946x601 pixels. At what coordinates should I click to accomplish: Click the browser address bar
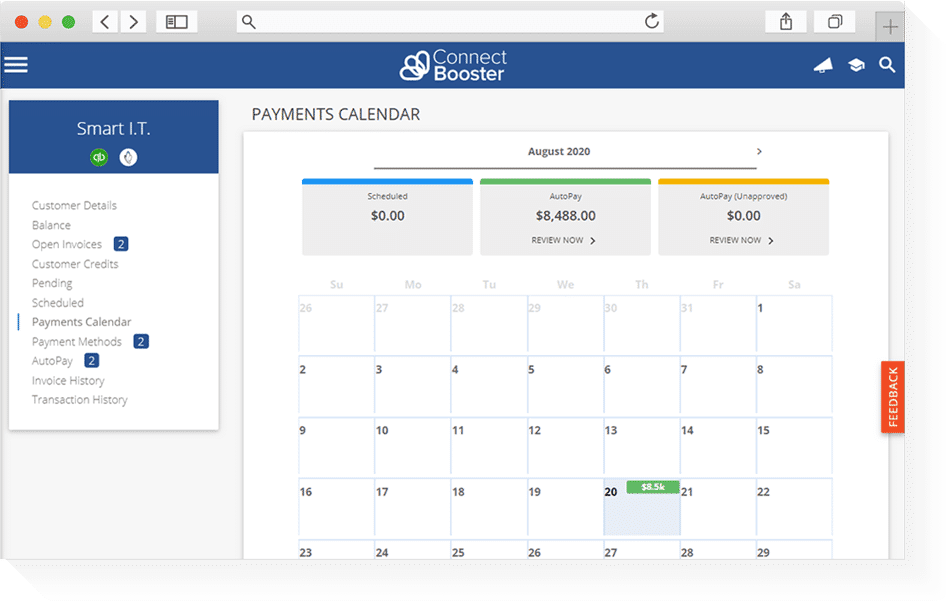click(450, 22)
